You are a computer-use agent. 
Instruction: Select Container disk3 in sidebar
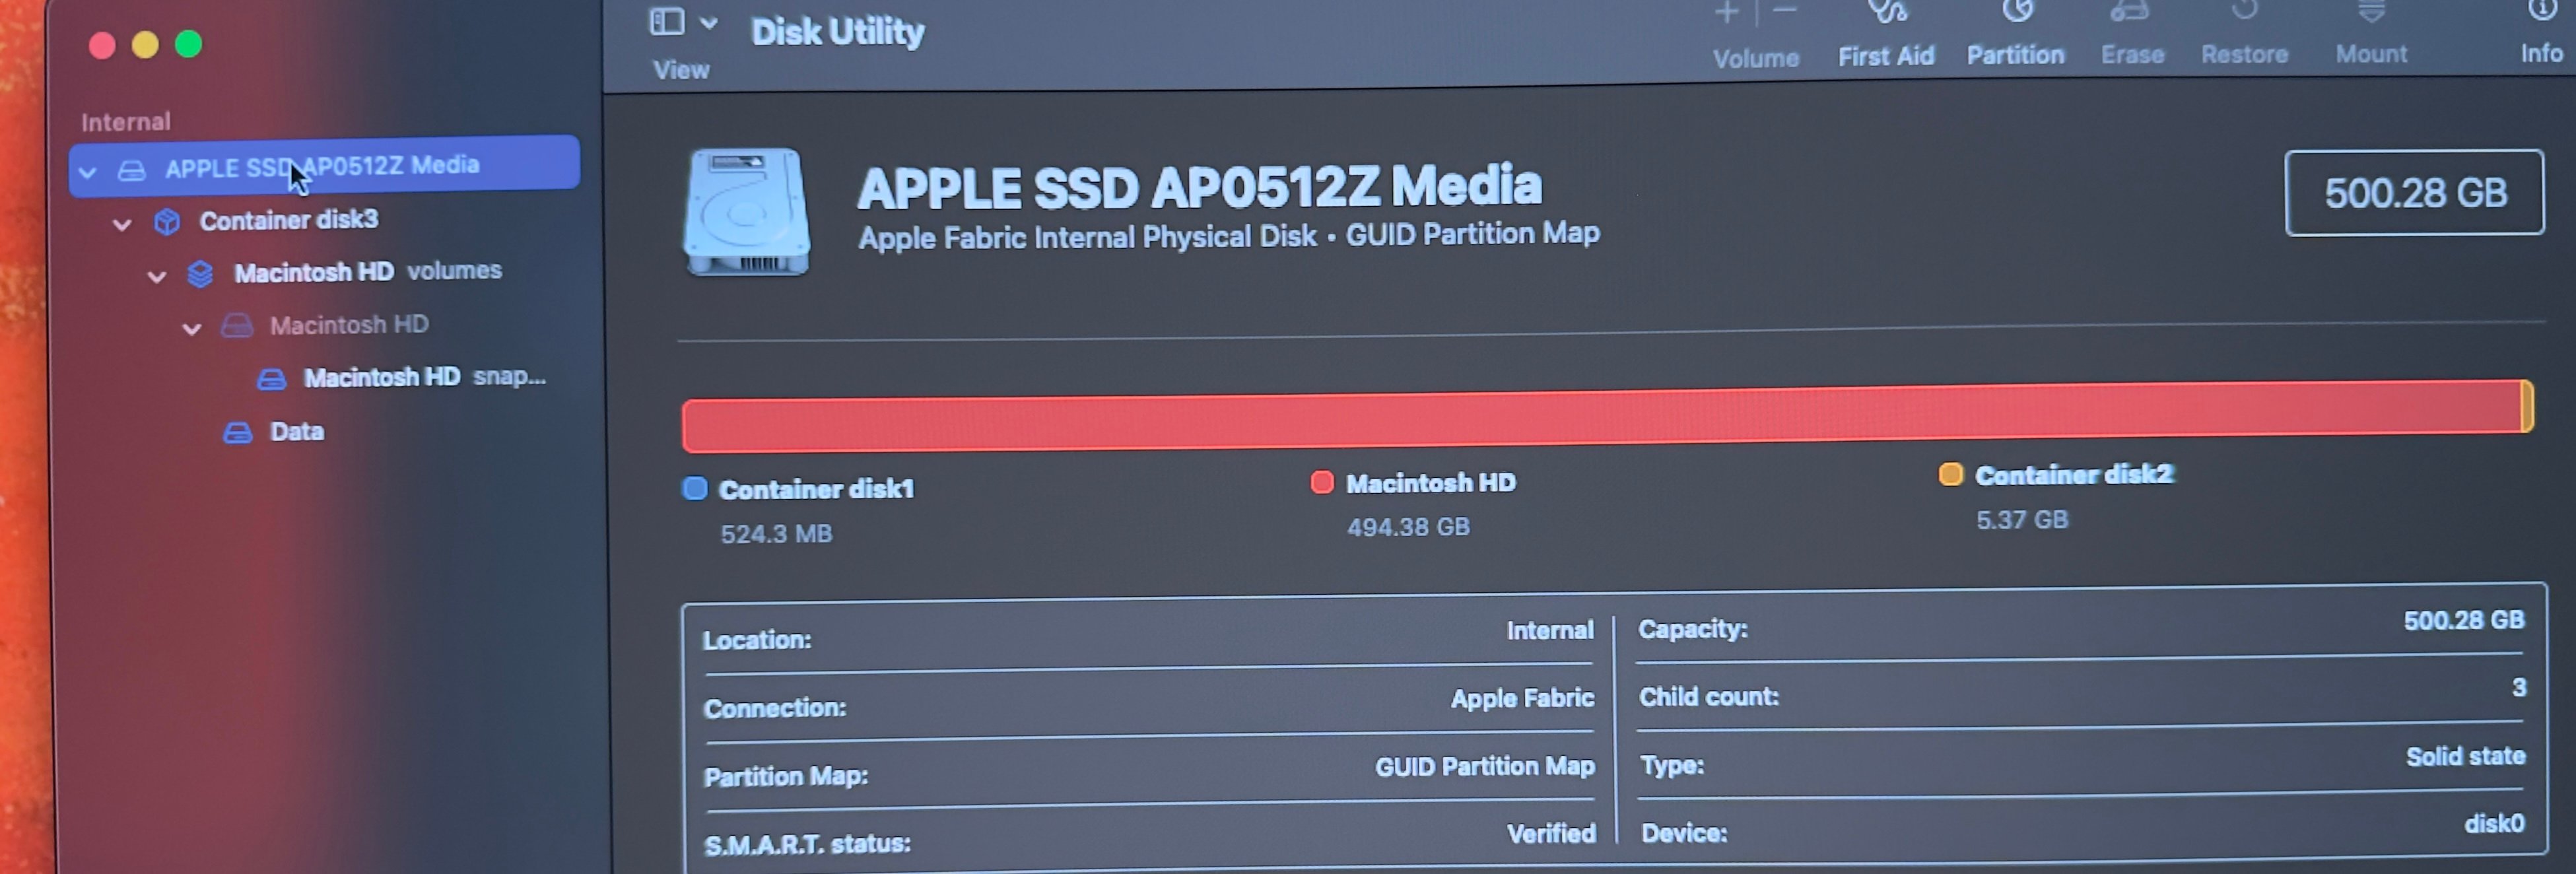click(288, 220)
